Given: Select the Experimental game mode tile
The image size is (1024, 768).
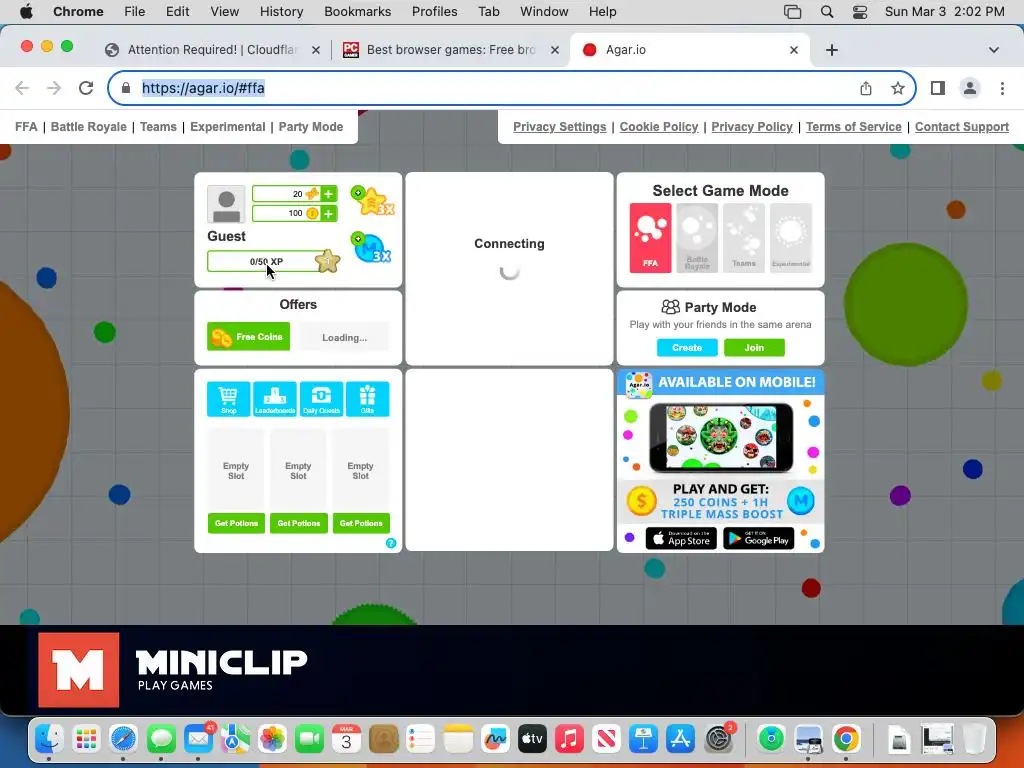Looking at the screenshot, I should click(x=791, y=238).
